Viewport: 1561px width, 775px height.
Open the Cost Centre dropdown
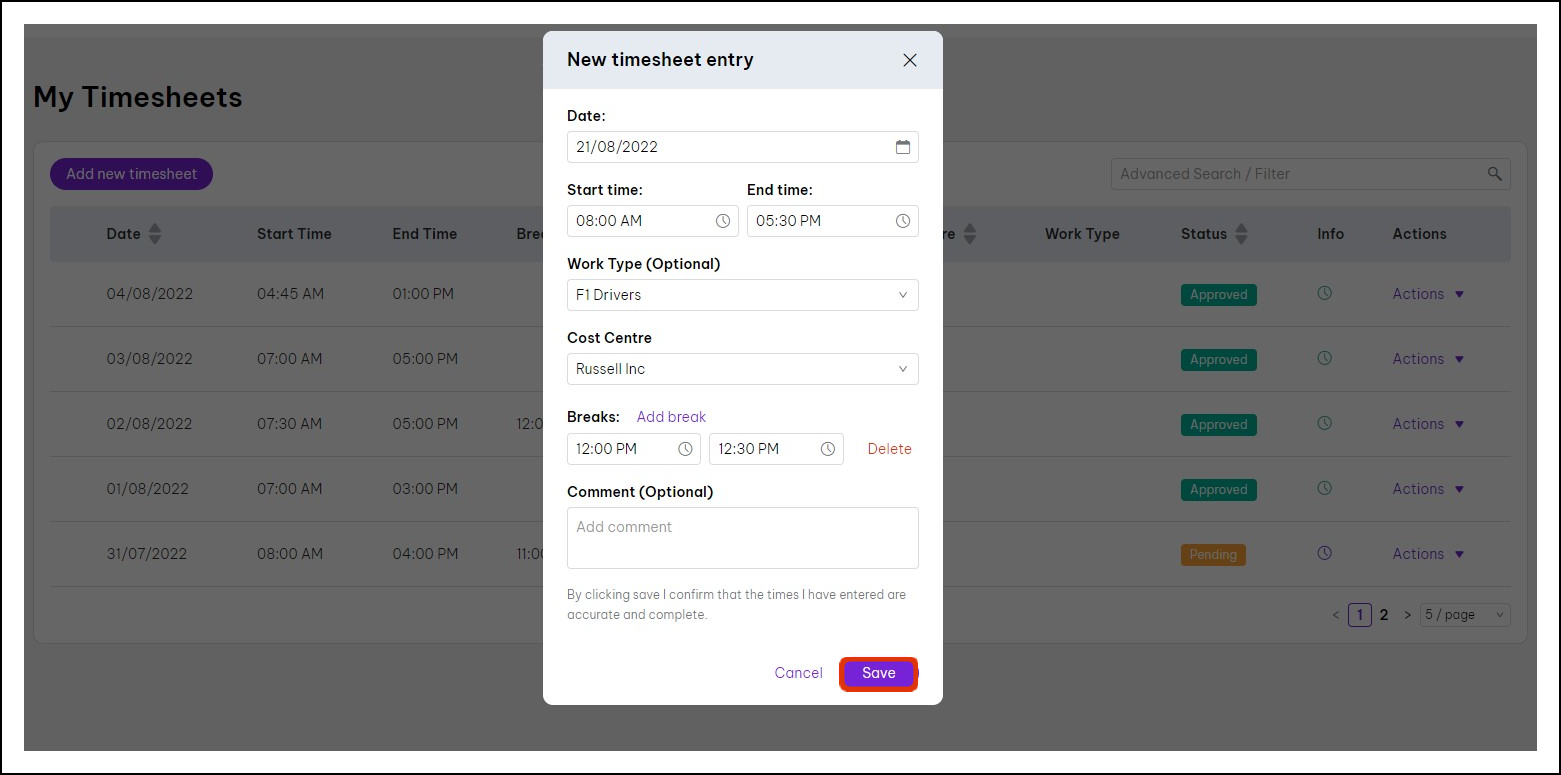742,369
